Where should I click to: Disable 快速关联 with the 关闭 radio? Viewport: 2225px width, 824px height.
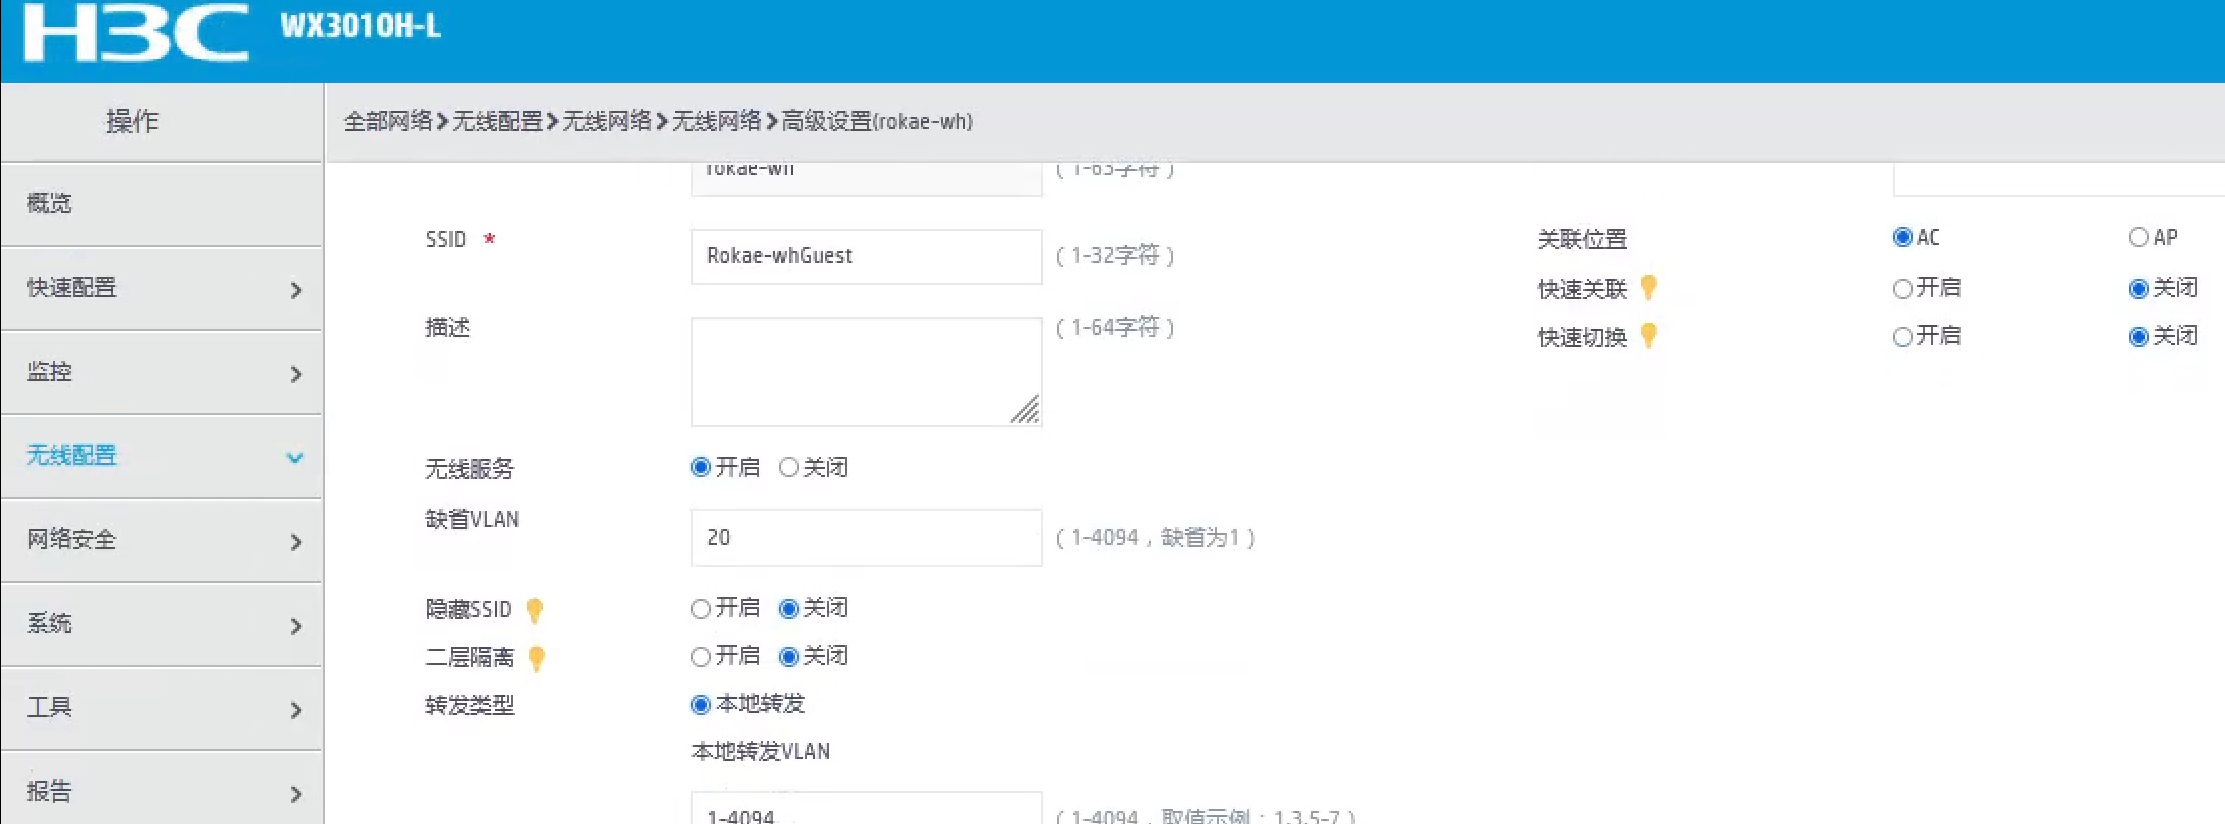coord(2138,289)
